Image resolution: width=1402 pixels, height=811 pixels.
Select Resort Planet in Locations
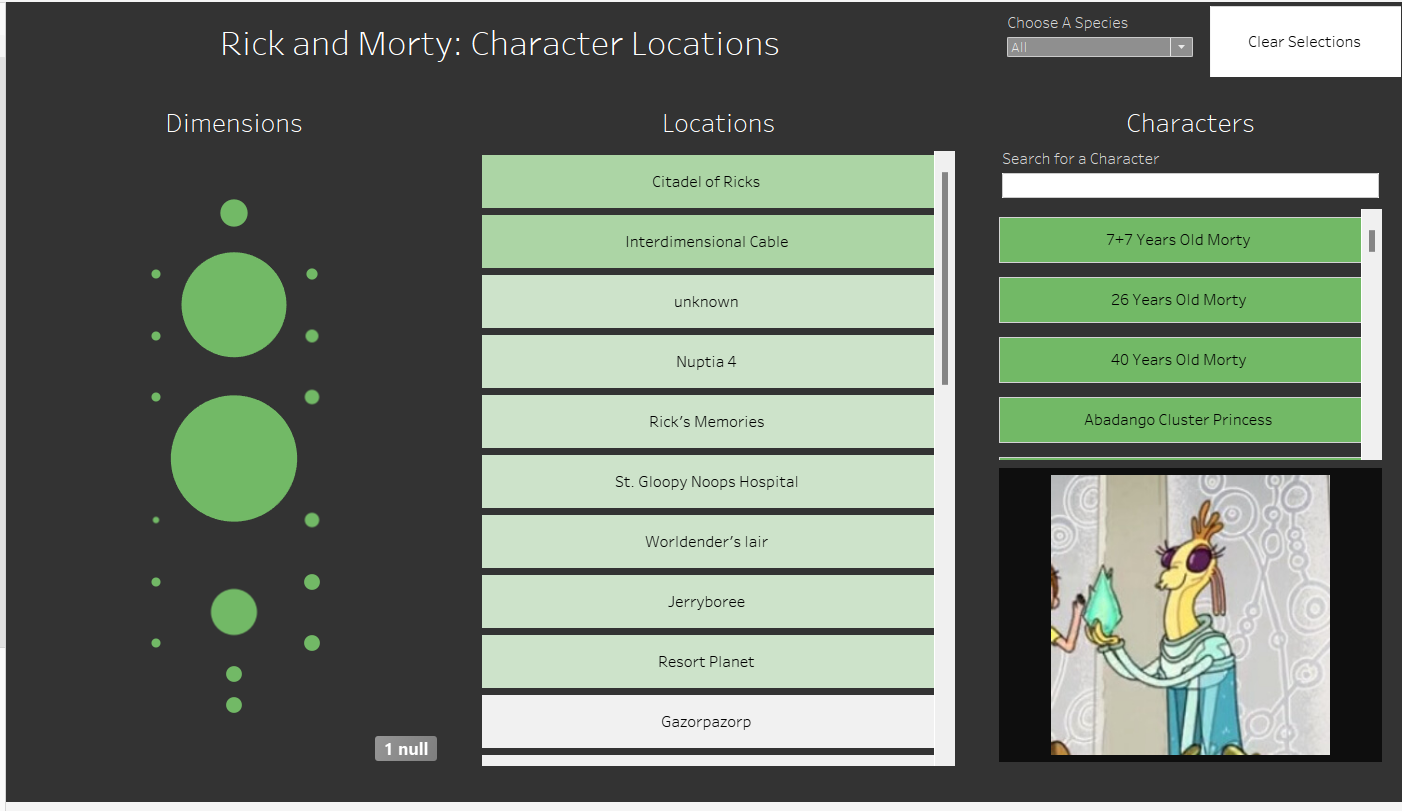(x=708, y=662)
